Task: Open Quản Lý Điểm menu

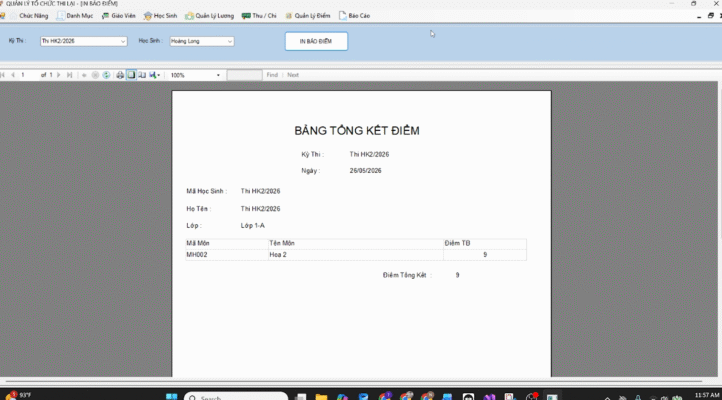Action: pos(308,16)
